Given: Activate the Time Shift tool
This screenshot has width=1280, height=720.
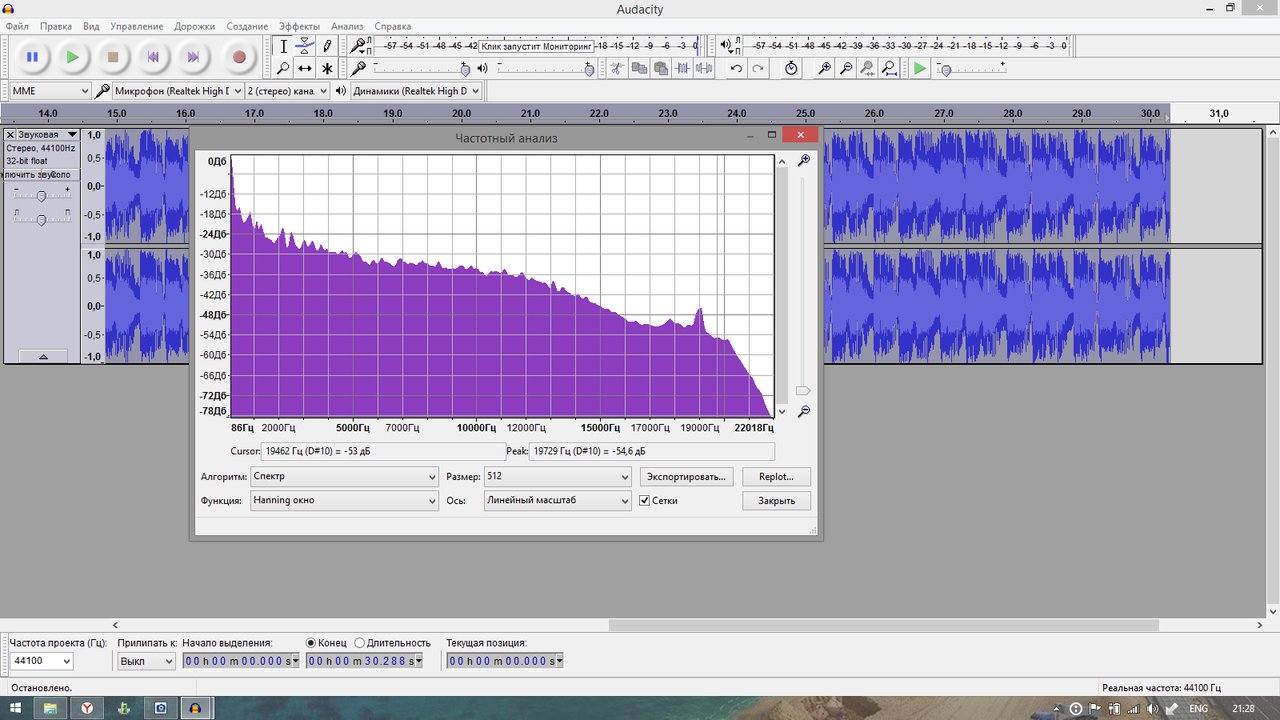Looking at the screenshot, I should (x=305, y=68).
